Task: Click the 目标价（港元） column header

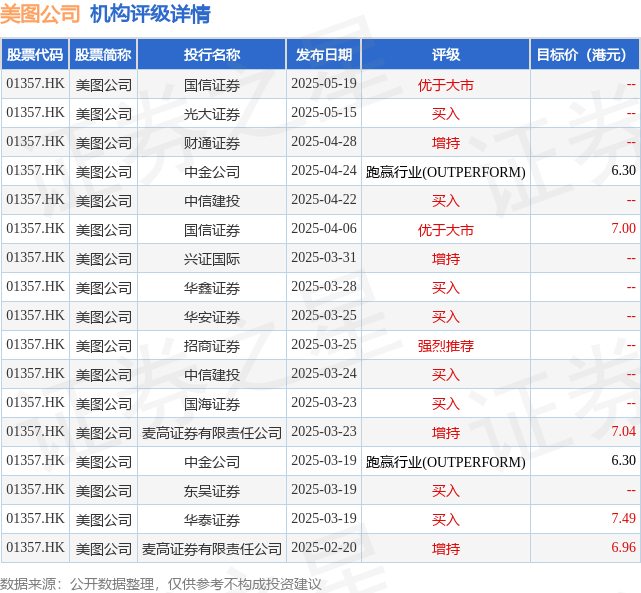Action: 585,55
